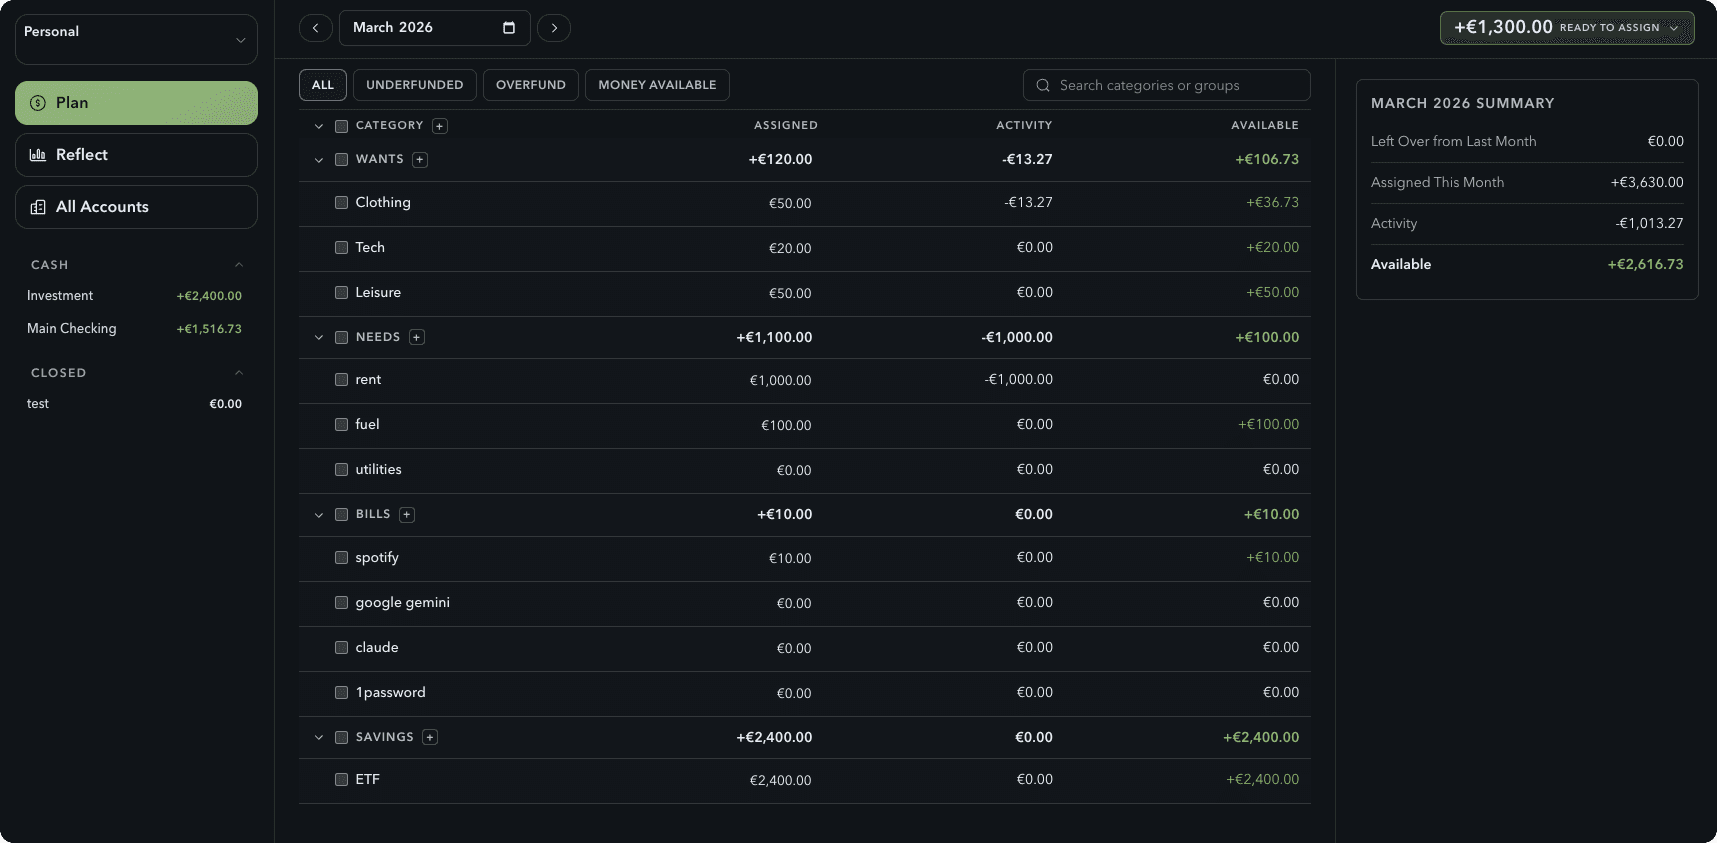Open the Ready to Assign dropdown
This screenshot has height=843, width=1717.
(x=1567, y=28)
